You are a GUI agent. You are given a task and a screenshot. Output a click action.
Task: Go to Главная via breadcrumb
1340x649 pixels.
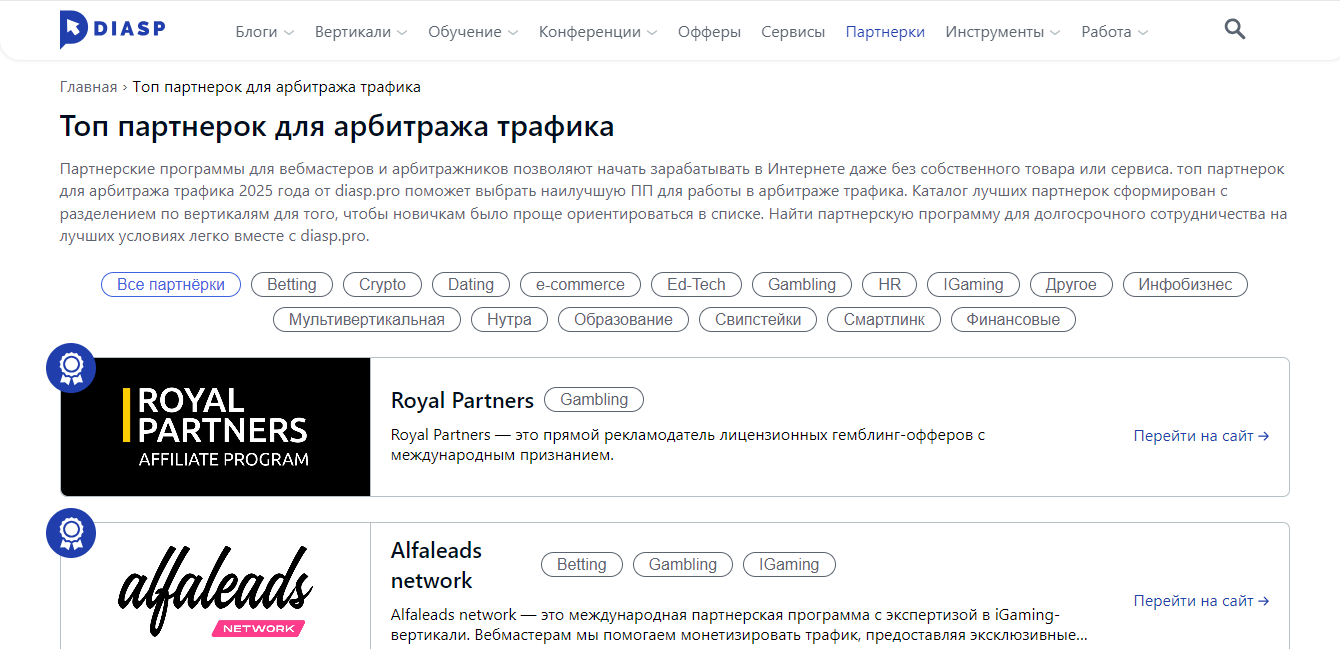tap(88, 87)
